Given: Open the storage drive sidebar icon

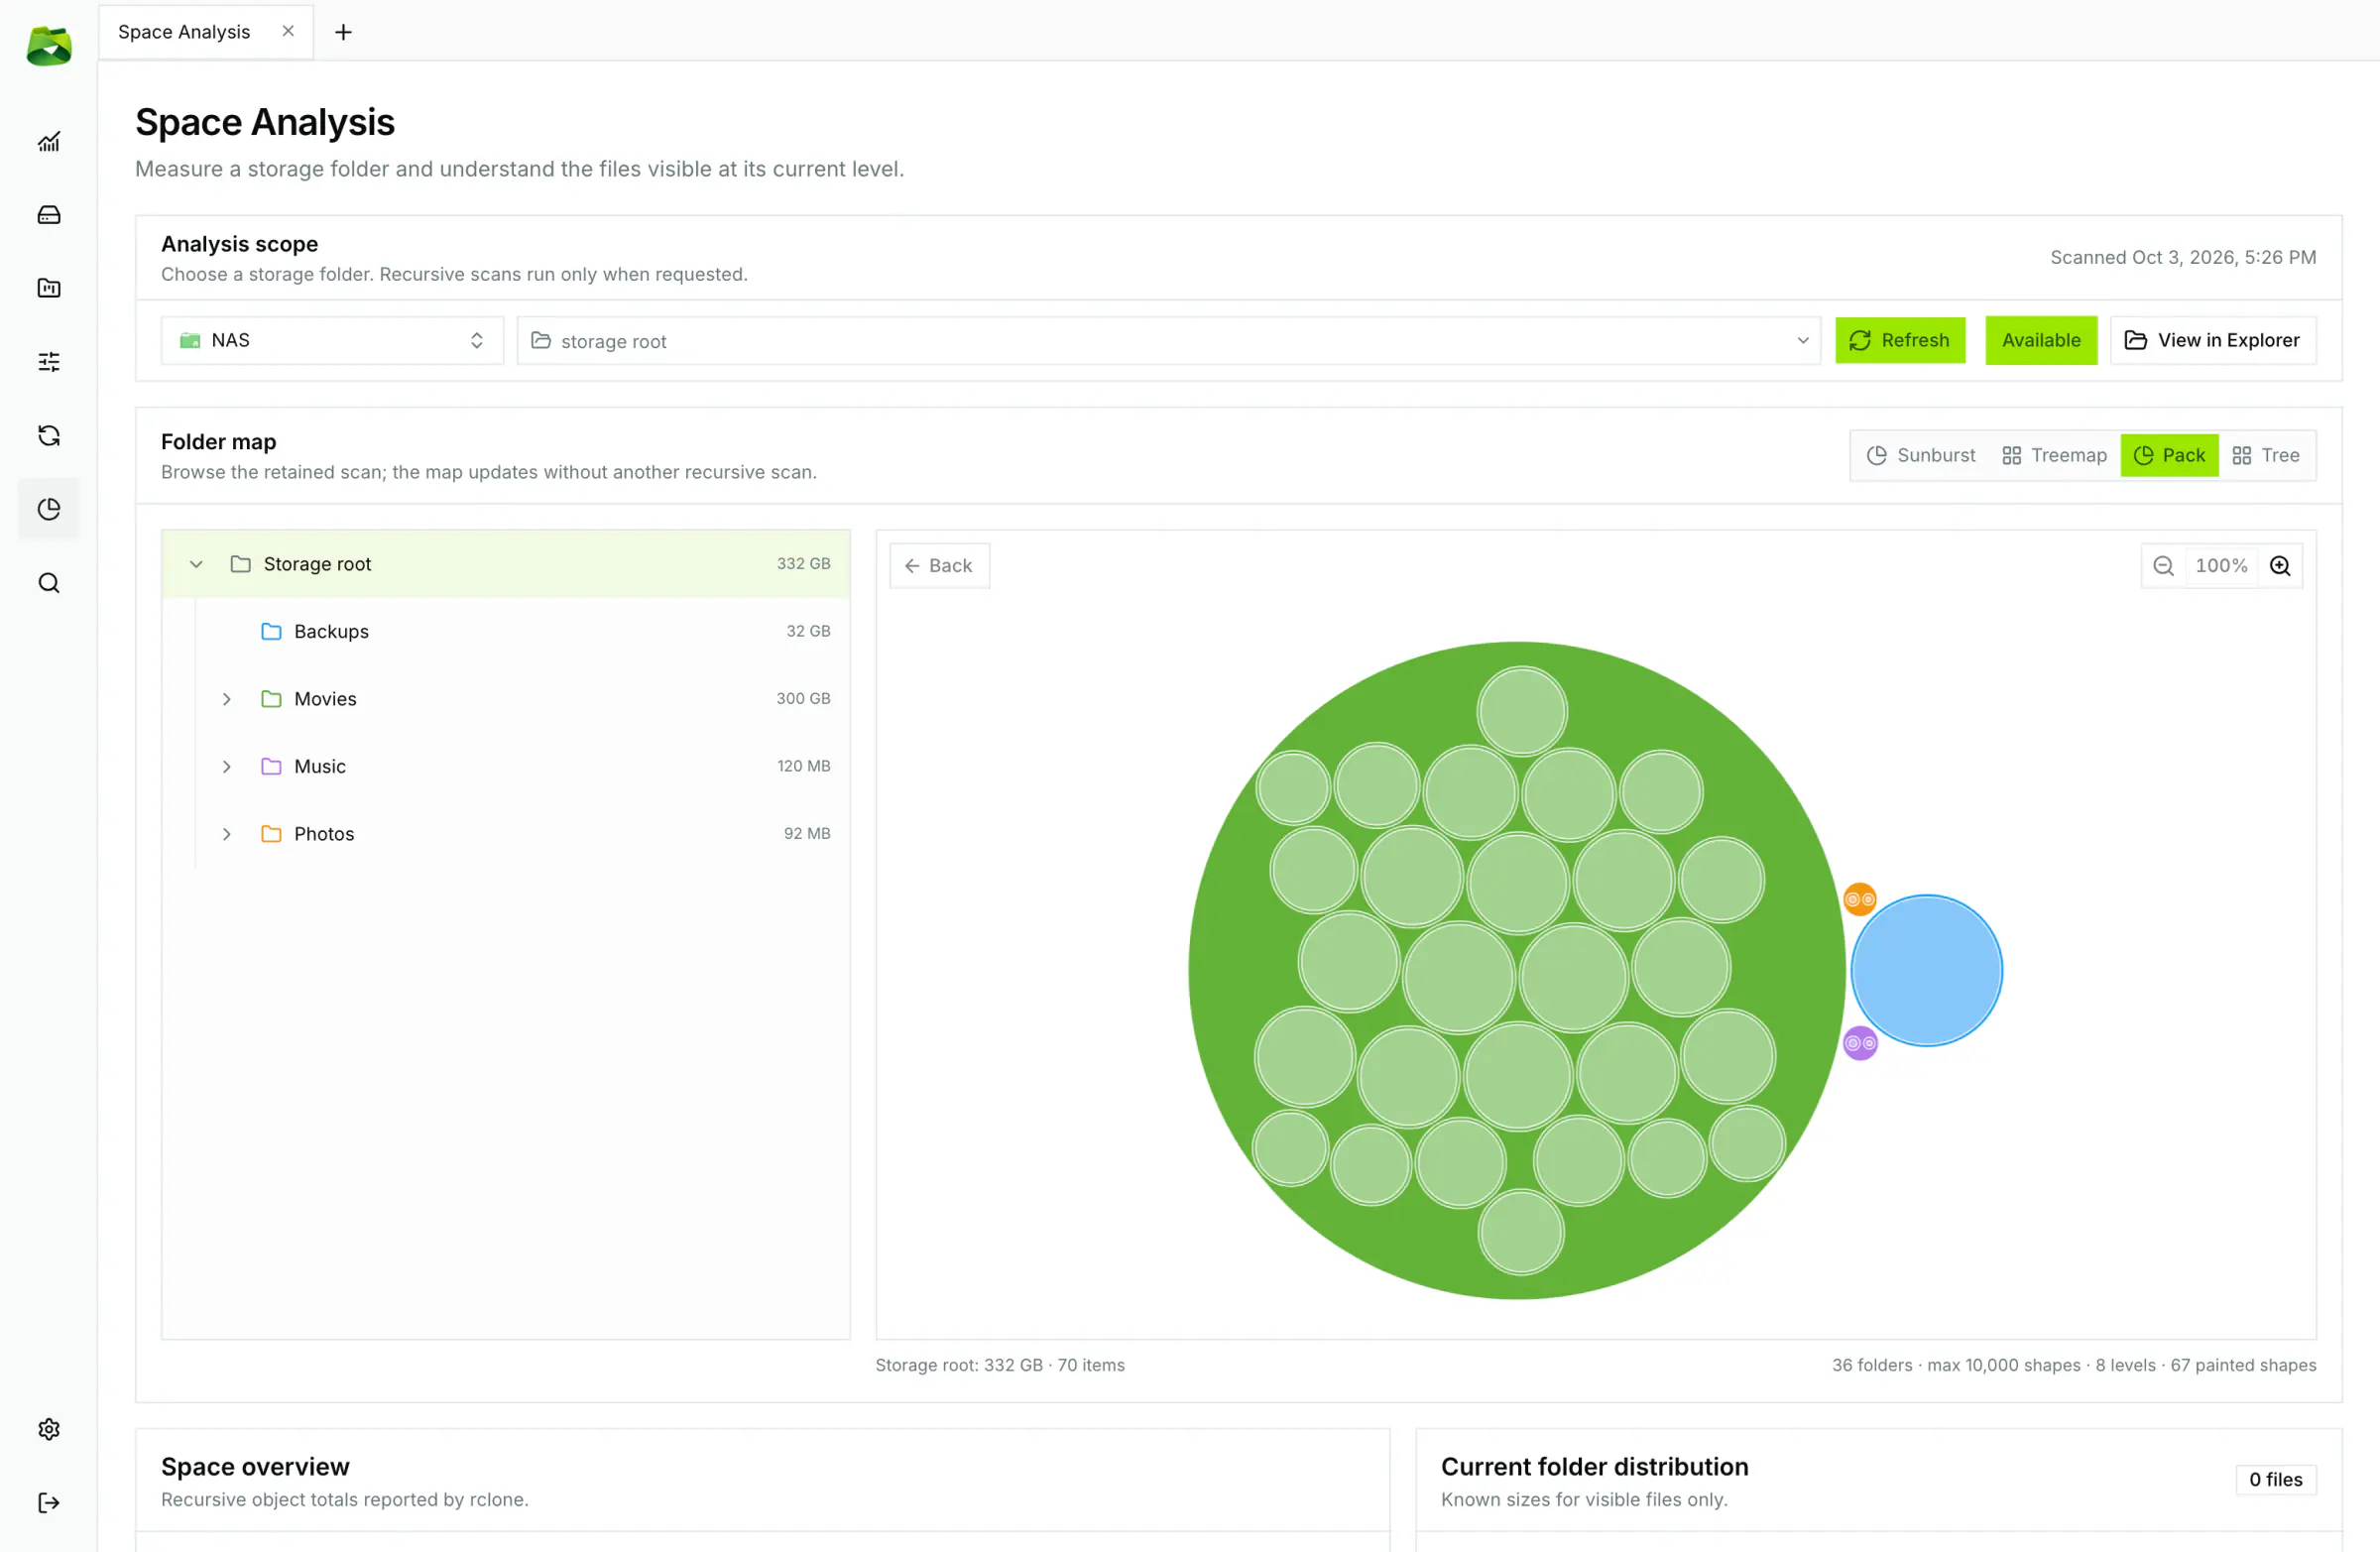Looking at the screenshot, I should pyautogui.click(x=48, y=215).
